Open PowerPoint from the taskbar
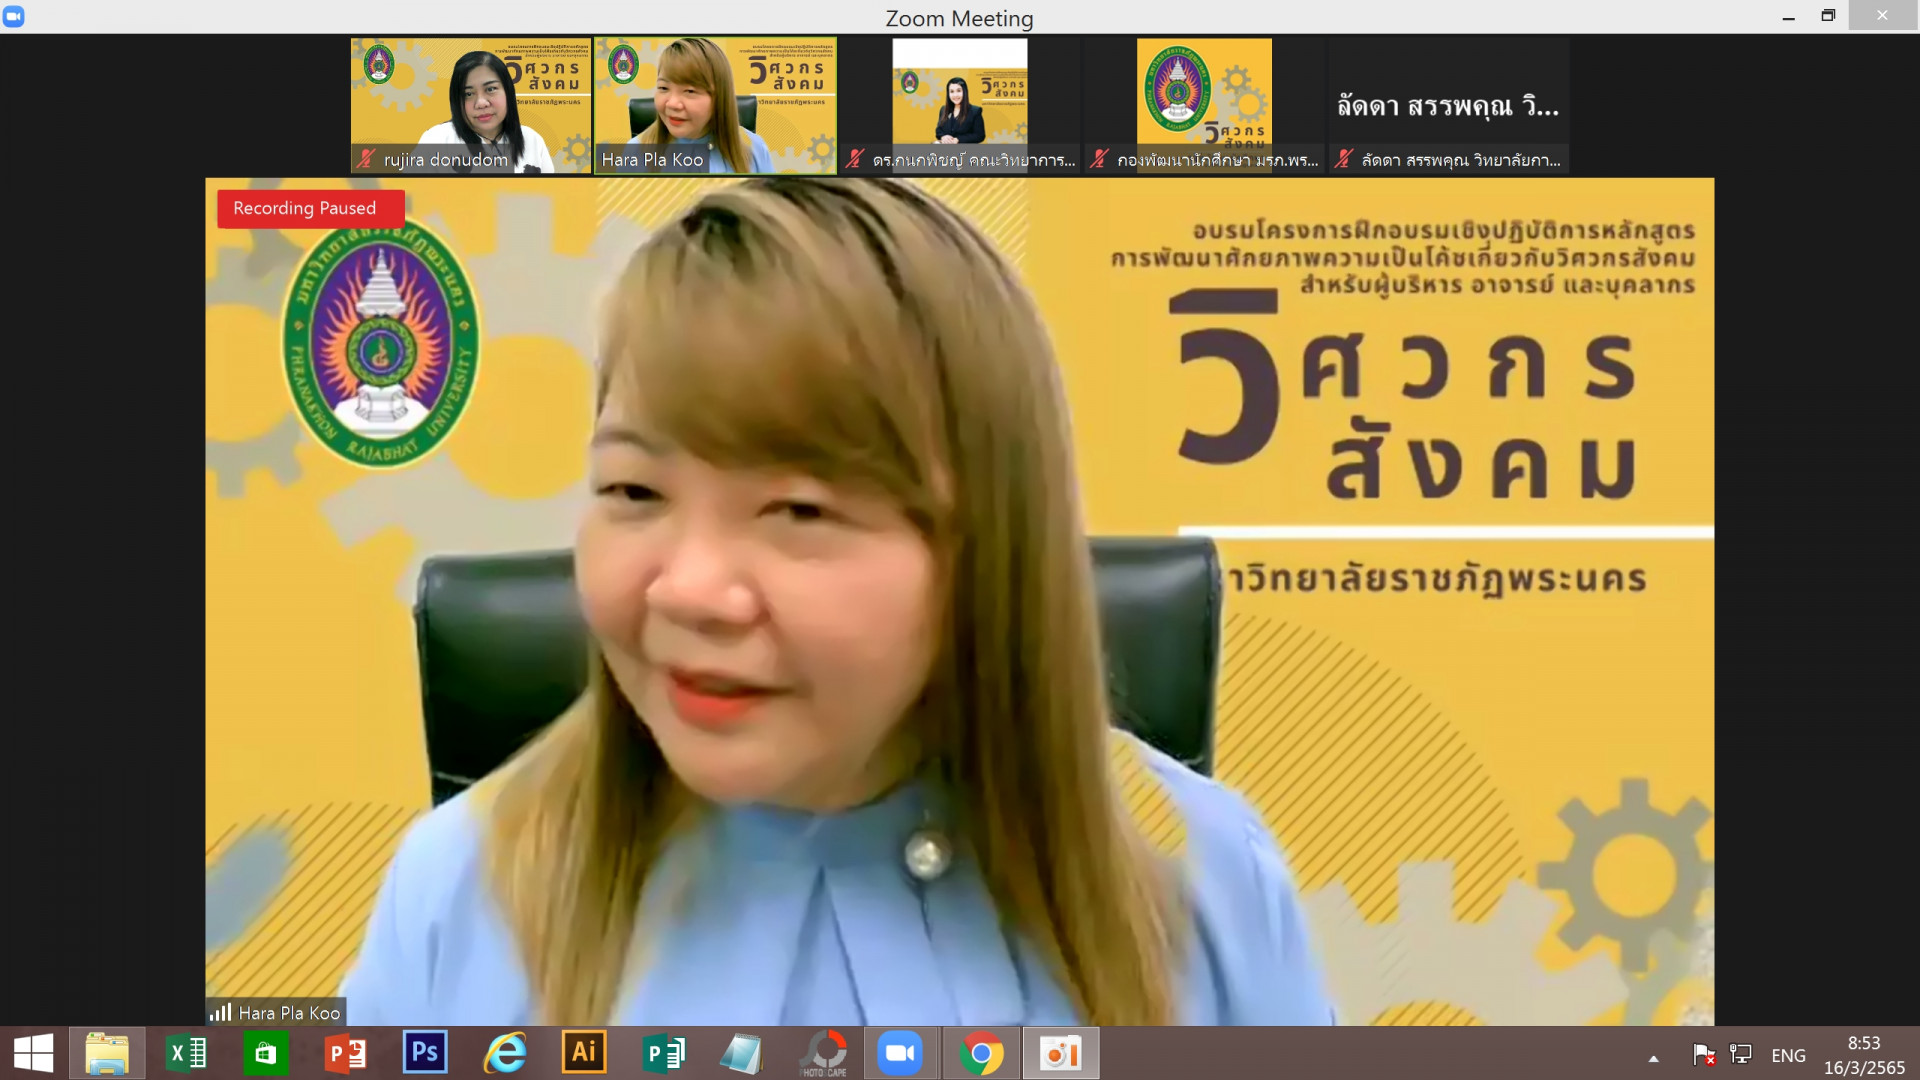Viewport: 1920px width, 1080px height. coord(346,1053)
